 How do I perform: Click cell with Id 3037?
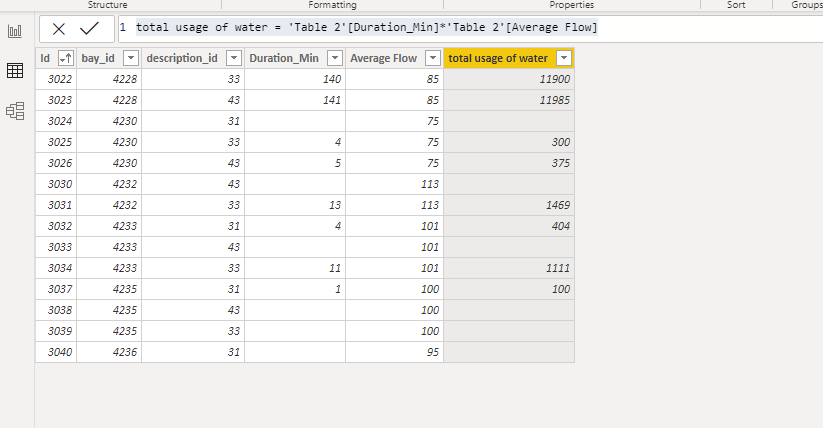tap(56, 289)
